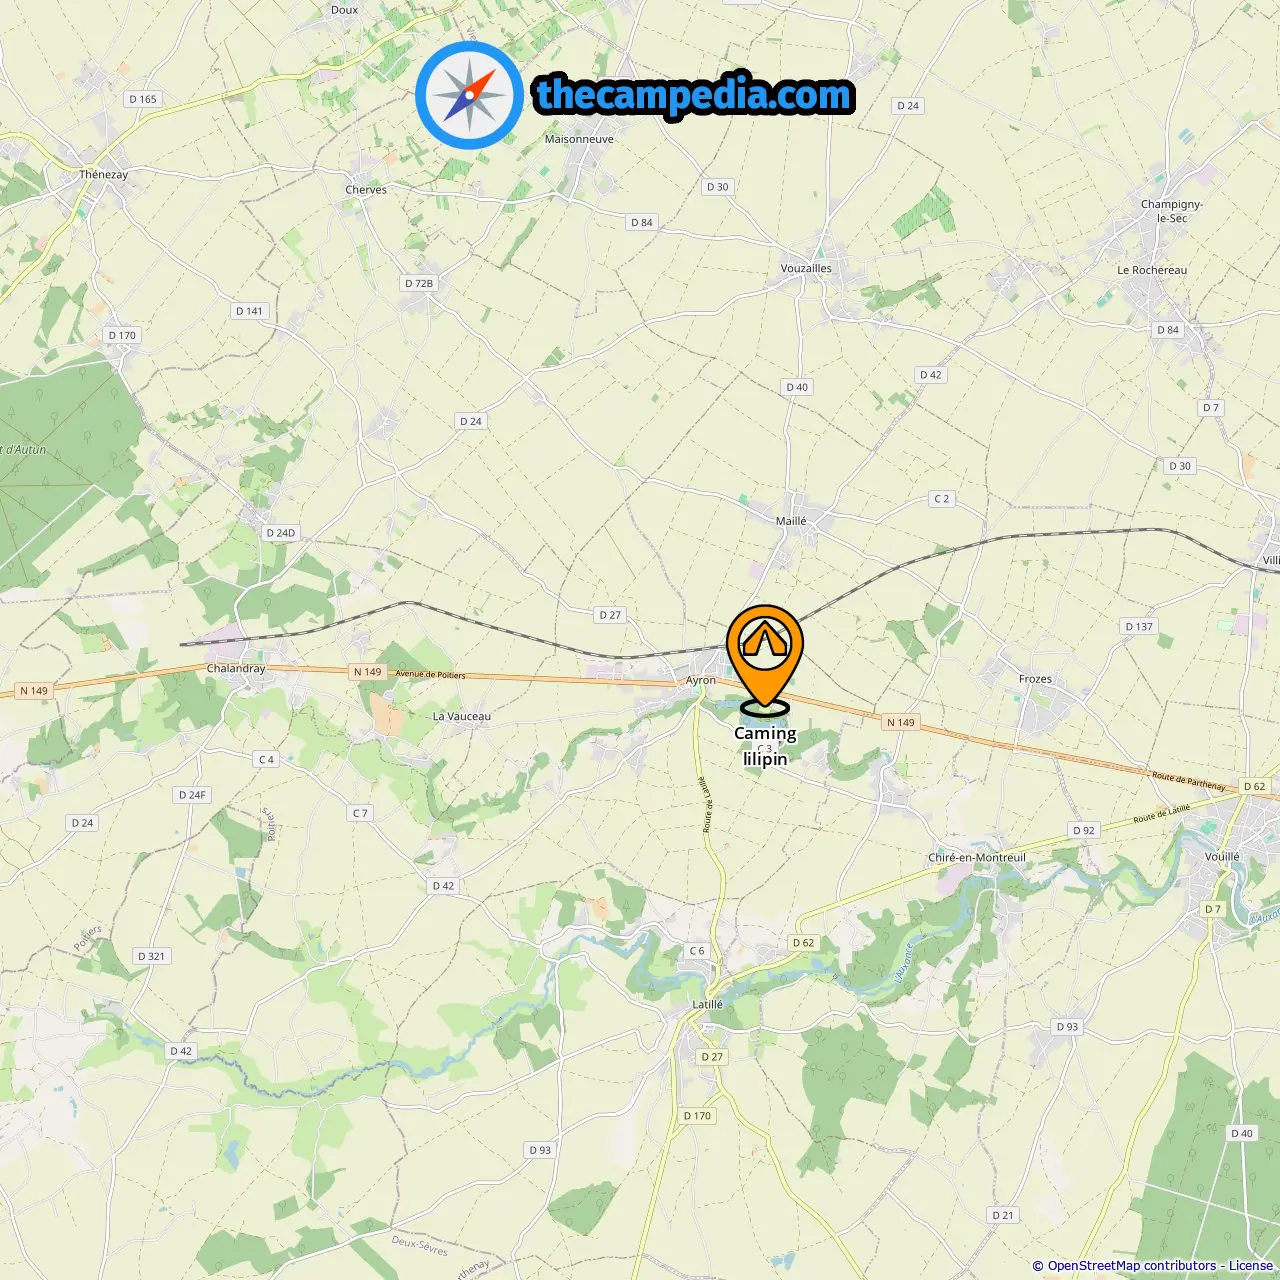Open OpenStreetMap contributors link
The image size is (1280, 1280).
(x=1131, y=1266)
